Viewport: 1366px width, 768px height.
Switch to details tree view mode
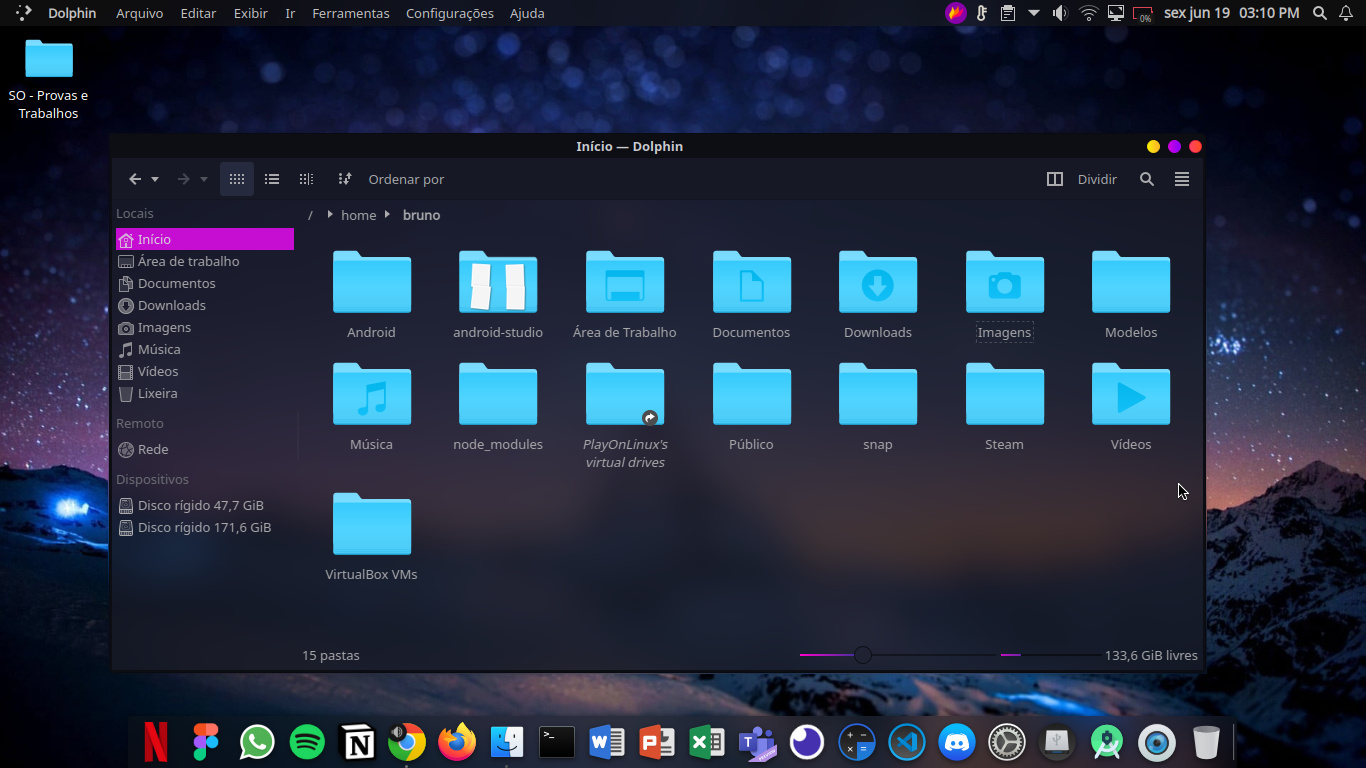(x=307, y=179)
